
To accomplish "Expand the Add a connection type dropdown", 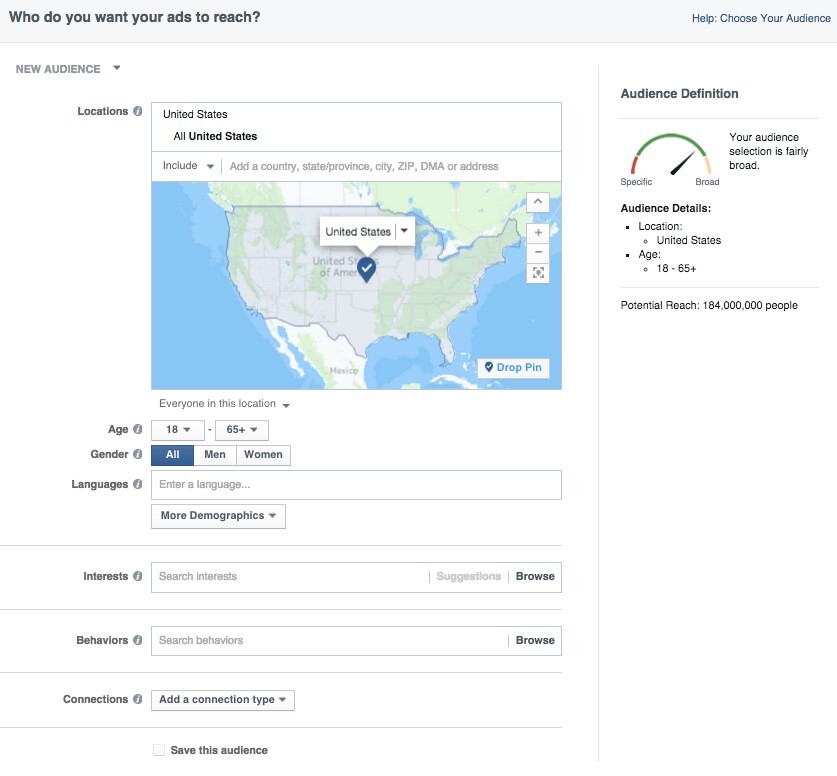I will tap(223, 700).
